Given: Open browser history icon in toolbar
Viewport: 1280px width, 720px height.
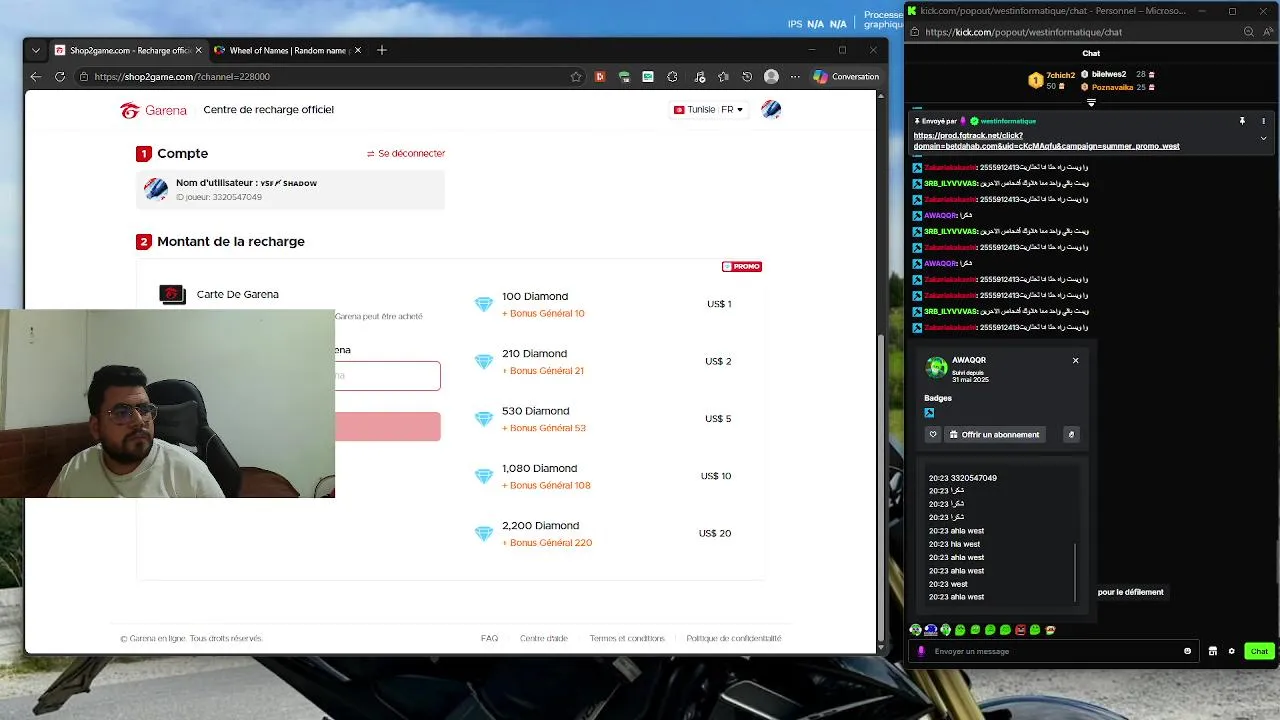Looking at the screenshot, I should click(x=745, y=76).
